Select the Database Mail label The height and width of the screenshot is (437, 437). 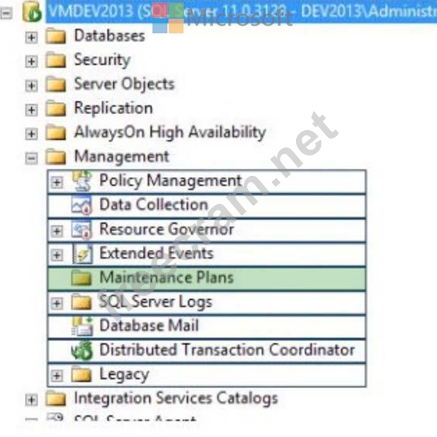tap(149, 326)
